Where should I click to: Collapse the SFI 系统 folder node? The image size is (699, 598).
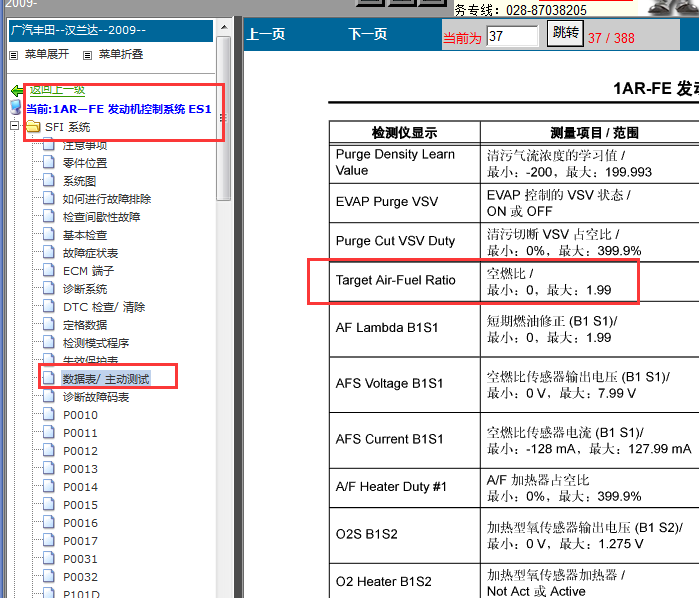click(x=15, y=126)
